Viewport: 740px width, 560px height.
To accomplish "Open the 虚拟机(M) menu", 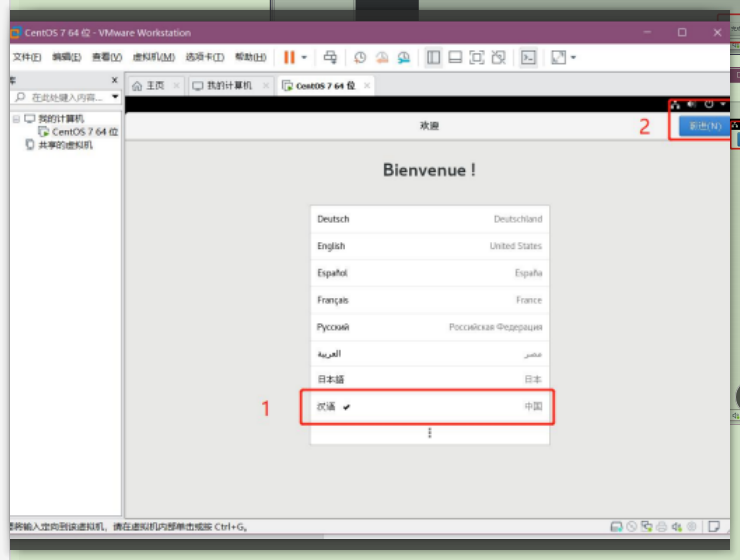I will 154,57.
